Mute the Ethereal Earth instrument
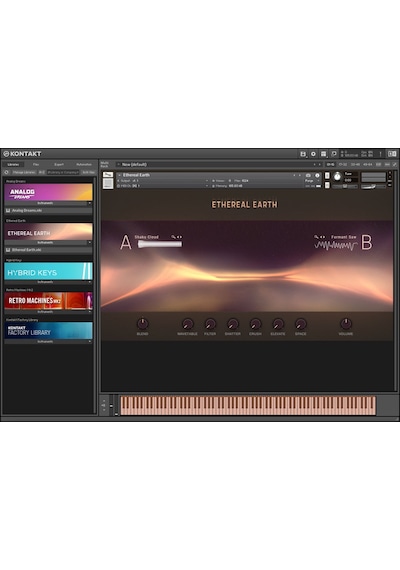 327,185
